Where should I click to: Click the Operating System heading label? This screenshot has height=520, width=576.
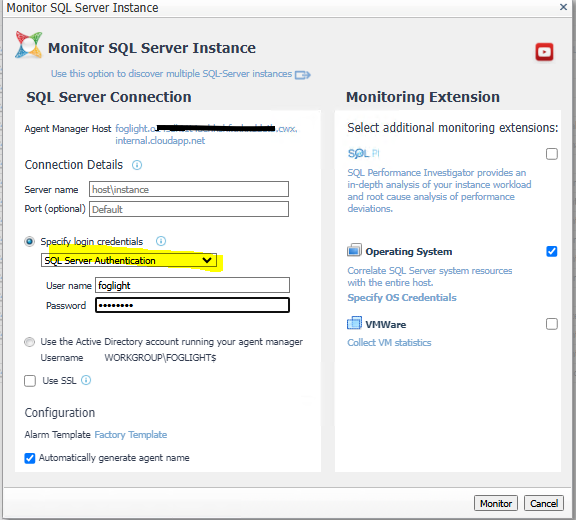pyautogui.click(x=409, y=252)
